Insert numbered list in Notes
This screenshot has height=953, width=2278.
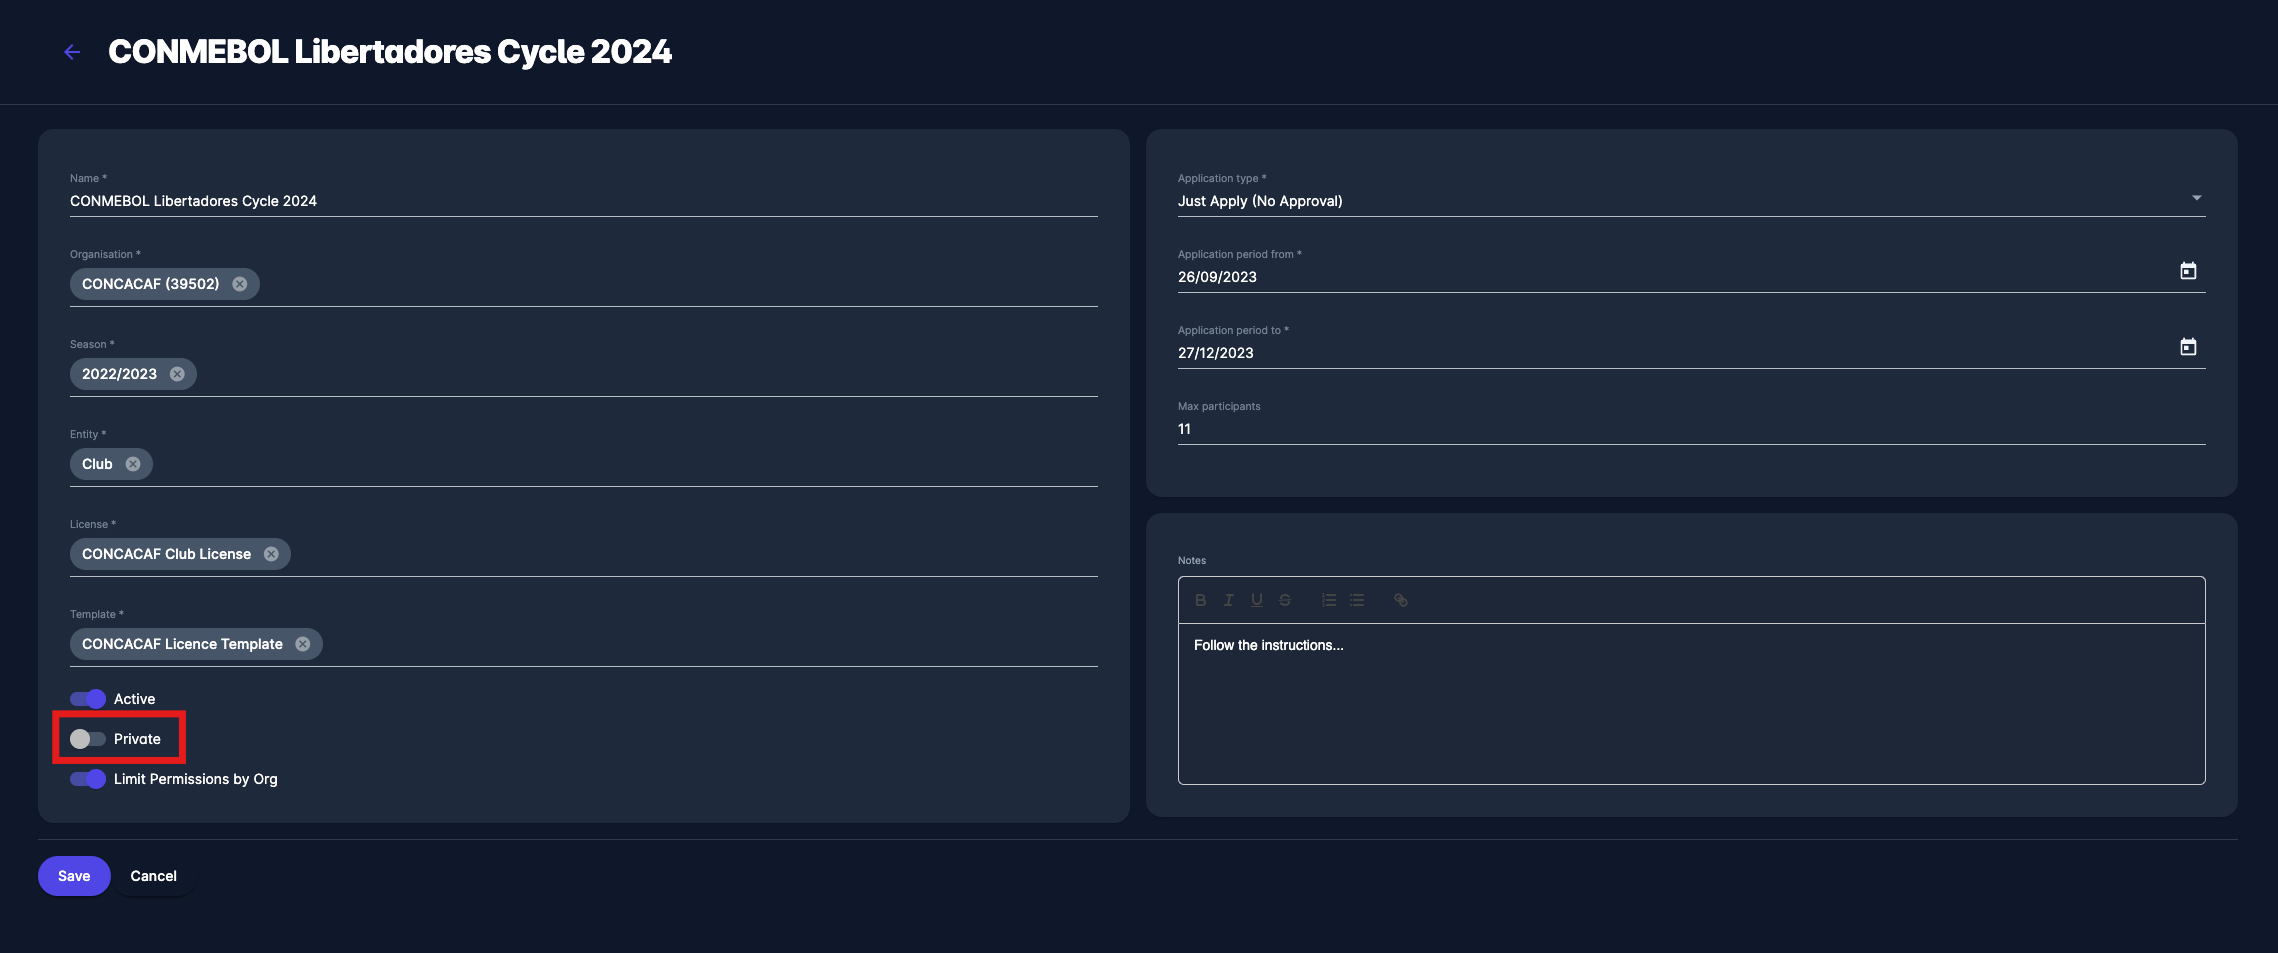point(1329,600)
